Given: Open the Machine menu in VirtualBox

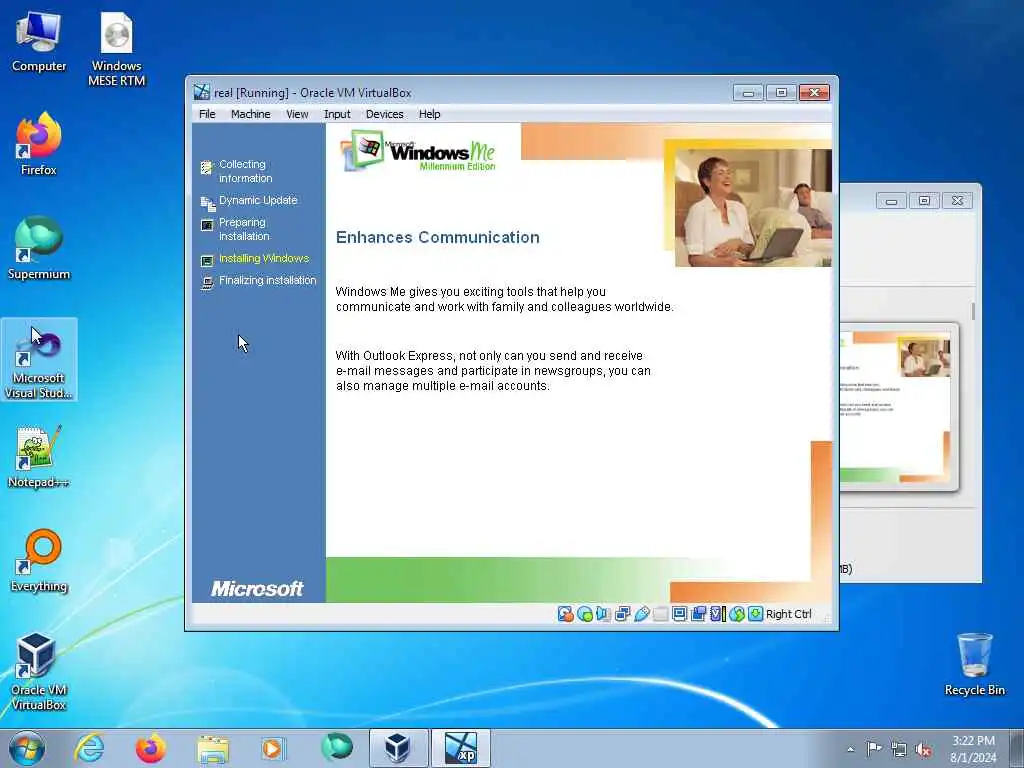Looking at the screenshot, I should [250, 114].
